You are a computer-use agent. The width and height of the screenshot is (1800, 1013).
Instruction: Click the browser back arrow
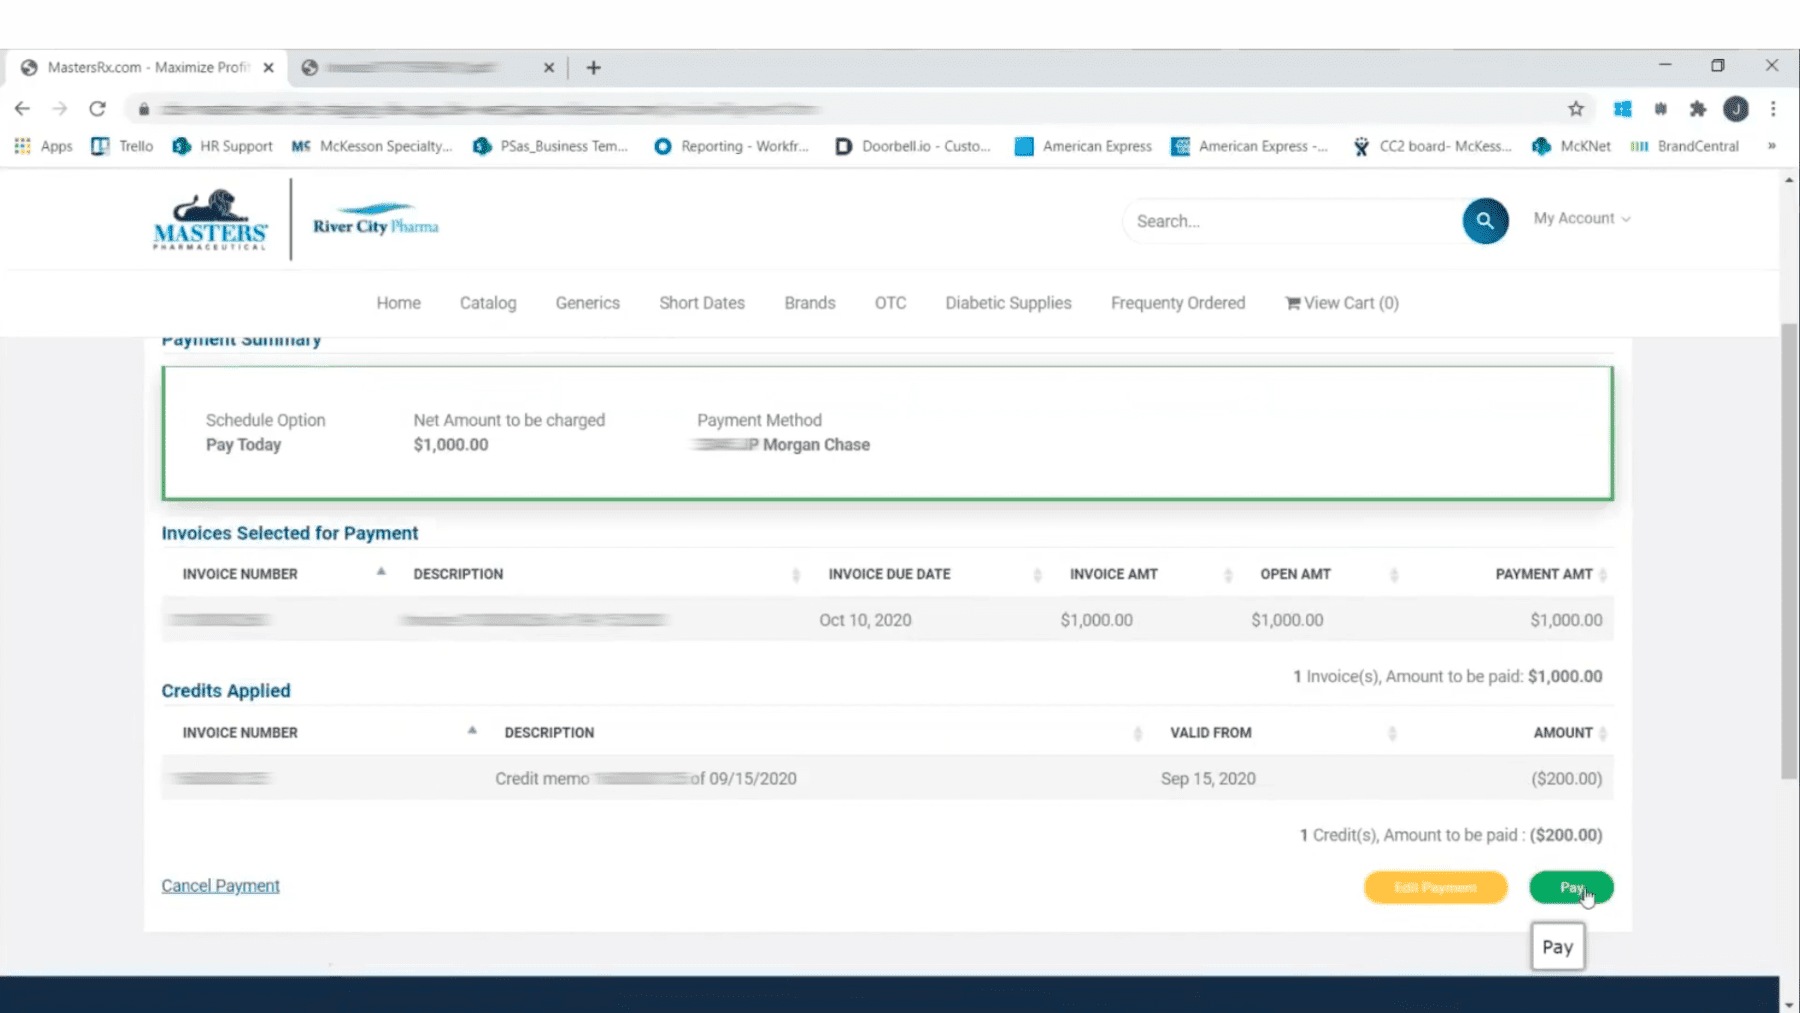pyautogui.click(x=22, y=108)
